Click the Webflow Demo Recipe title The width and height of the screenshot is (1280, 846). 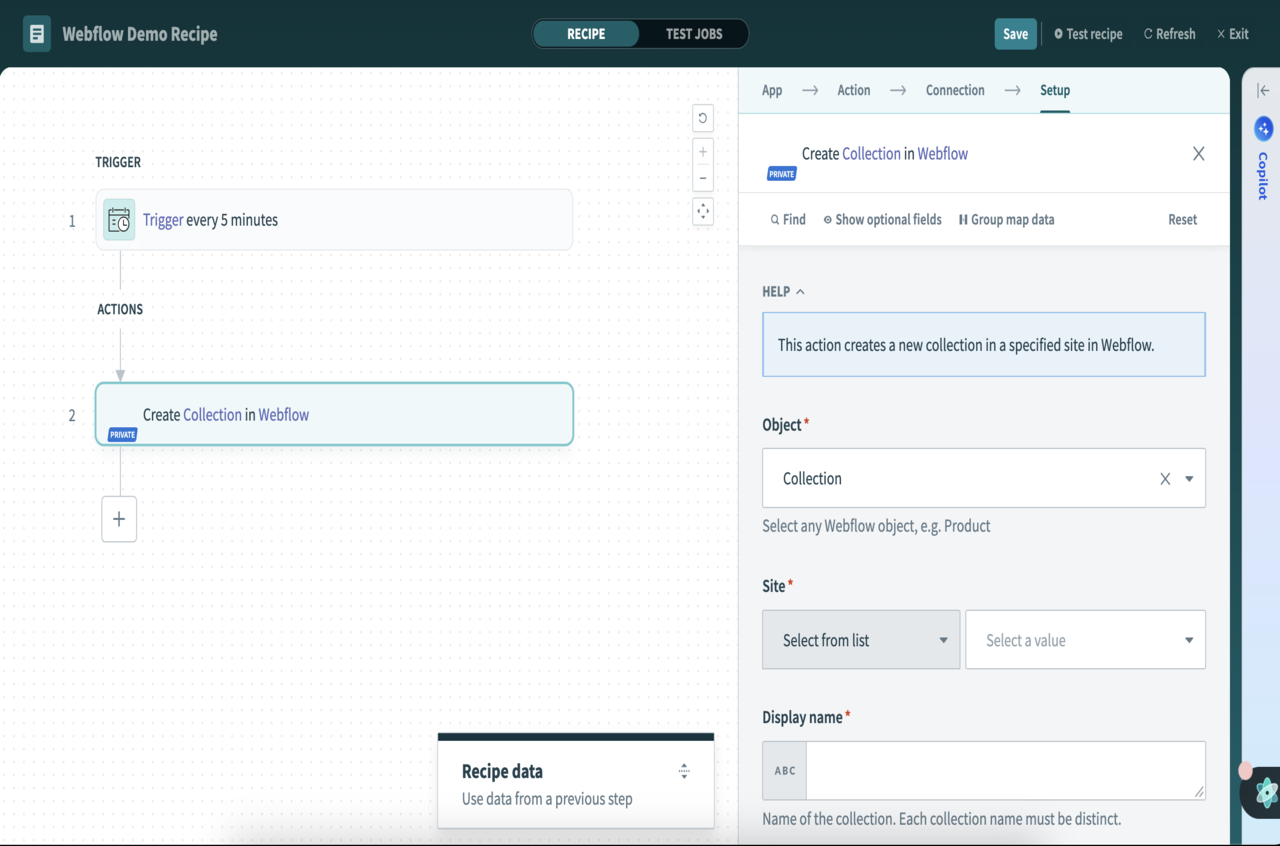(140, 34)
